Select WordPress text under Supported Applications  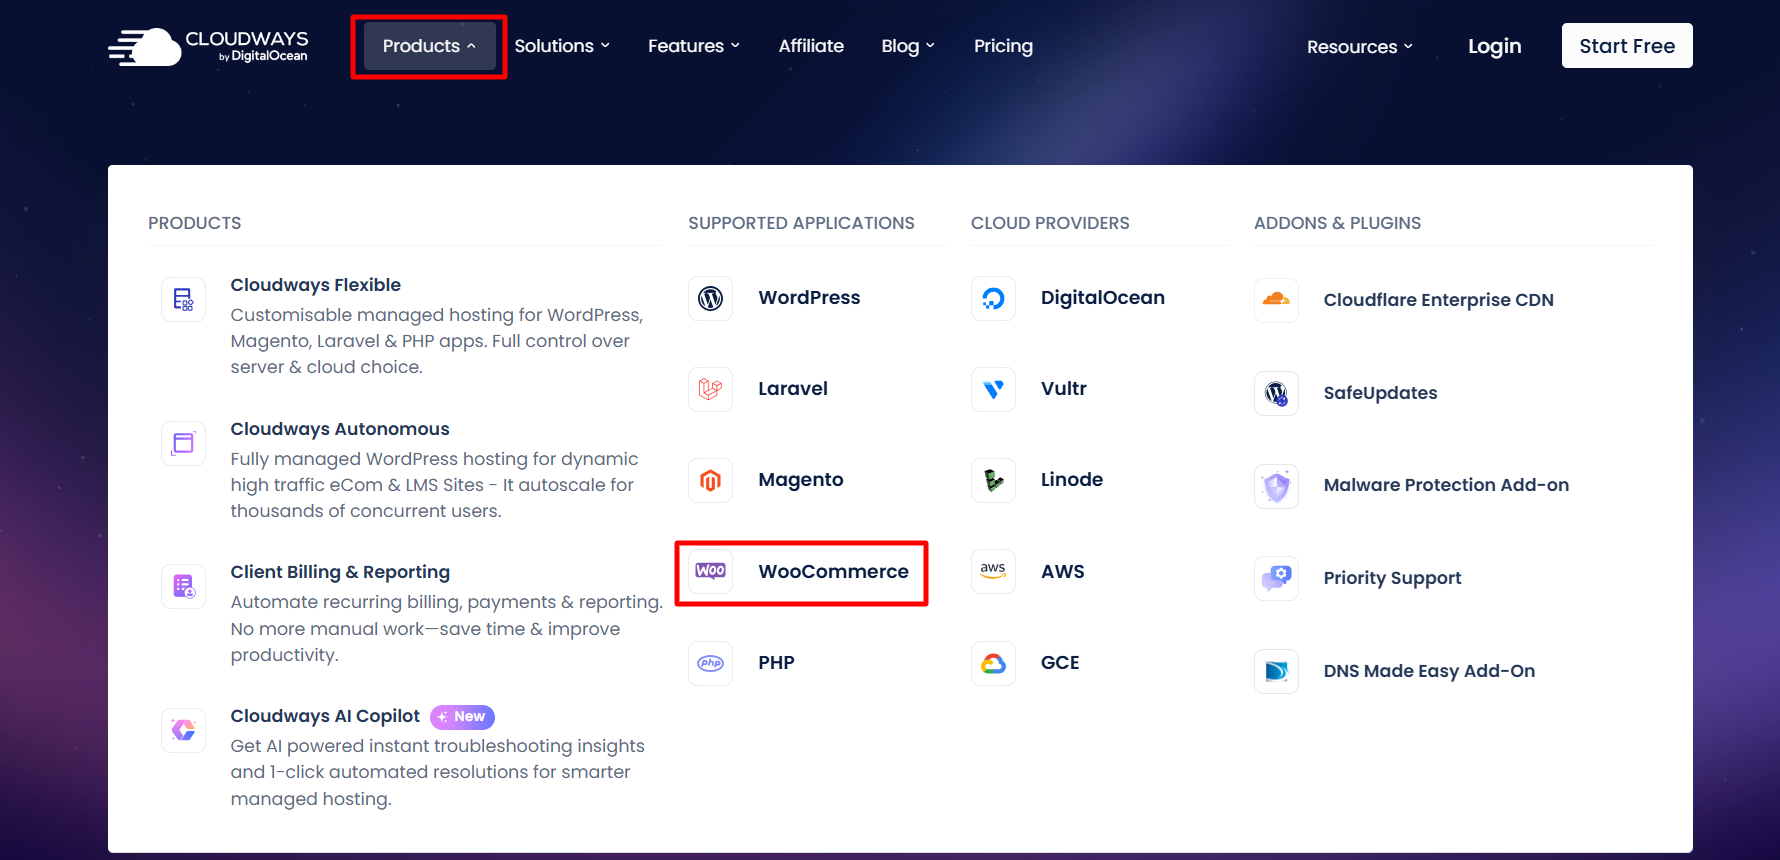(x=809, y=298)
